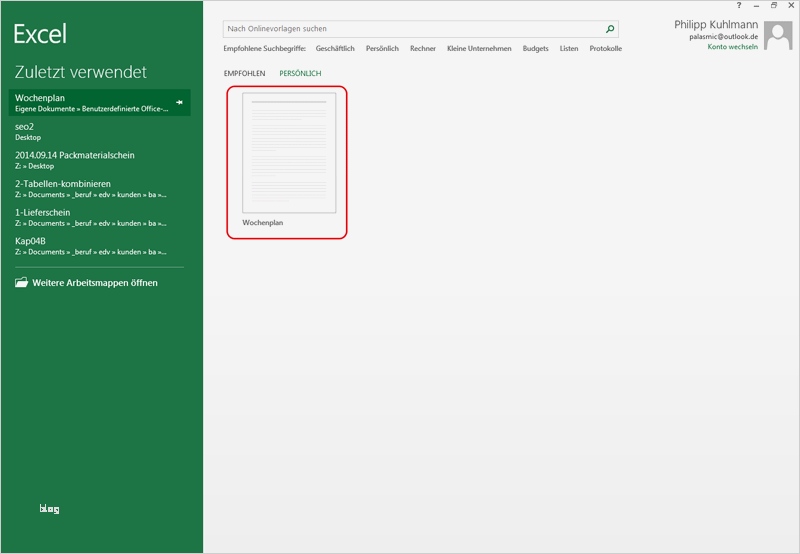Click the user profile avatar picture
Image resolution: width=800 pixels, height=554 pixels.
[778, 35]
